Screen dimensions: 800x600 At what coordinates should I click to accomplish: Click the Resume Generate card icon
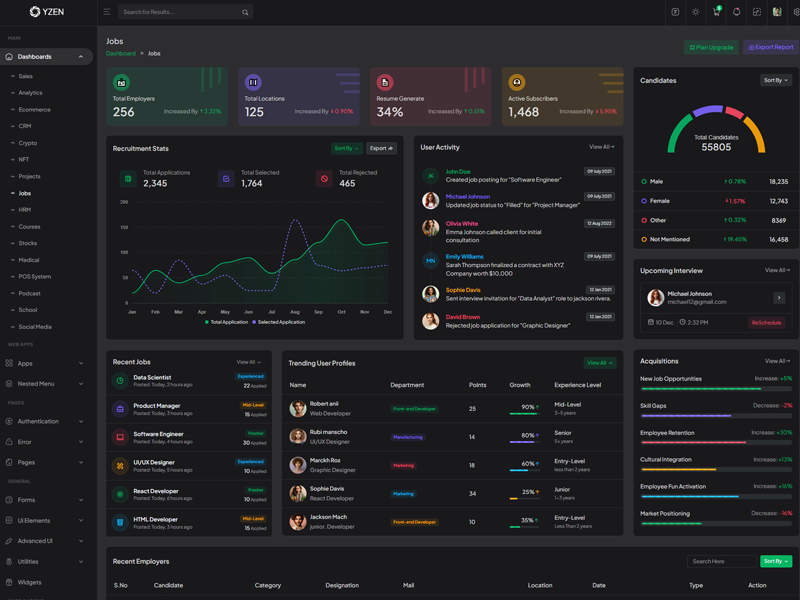385,82
